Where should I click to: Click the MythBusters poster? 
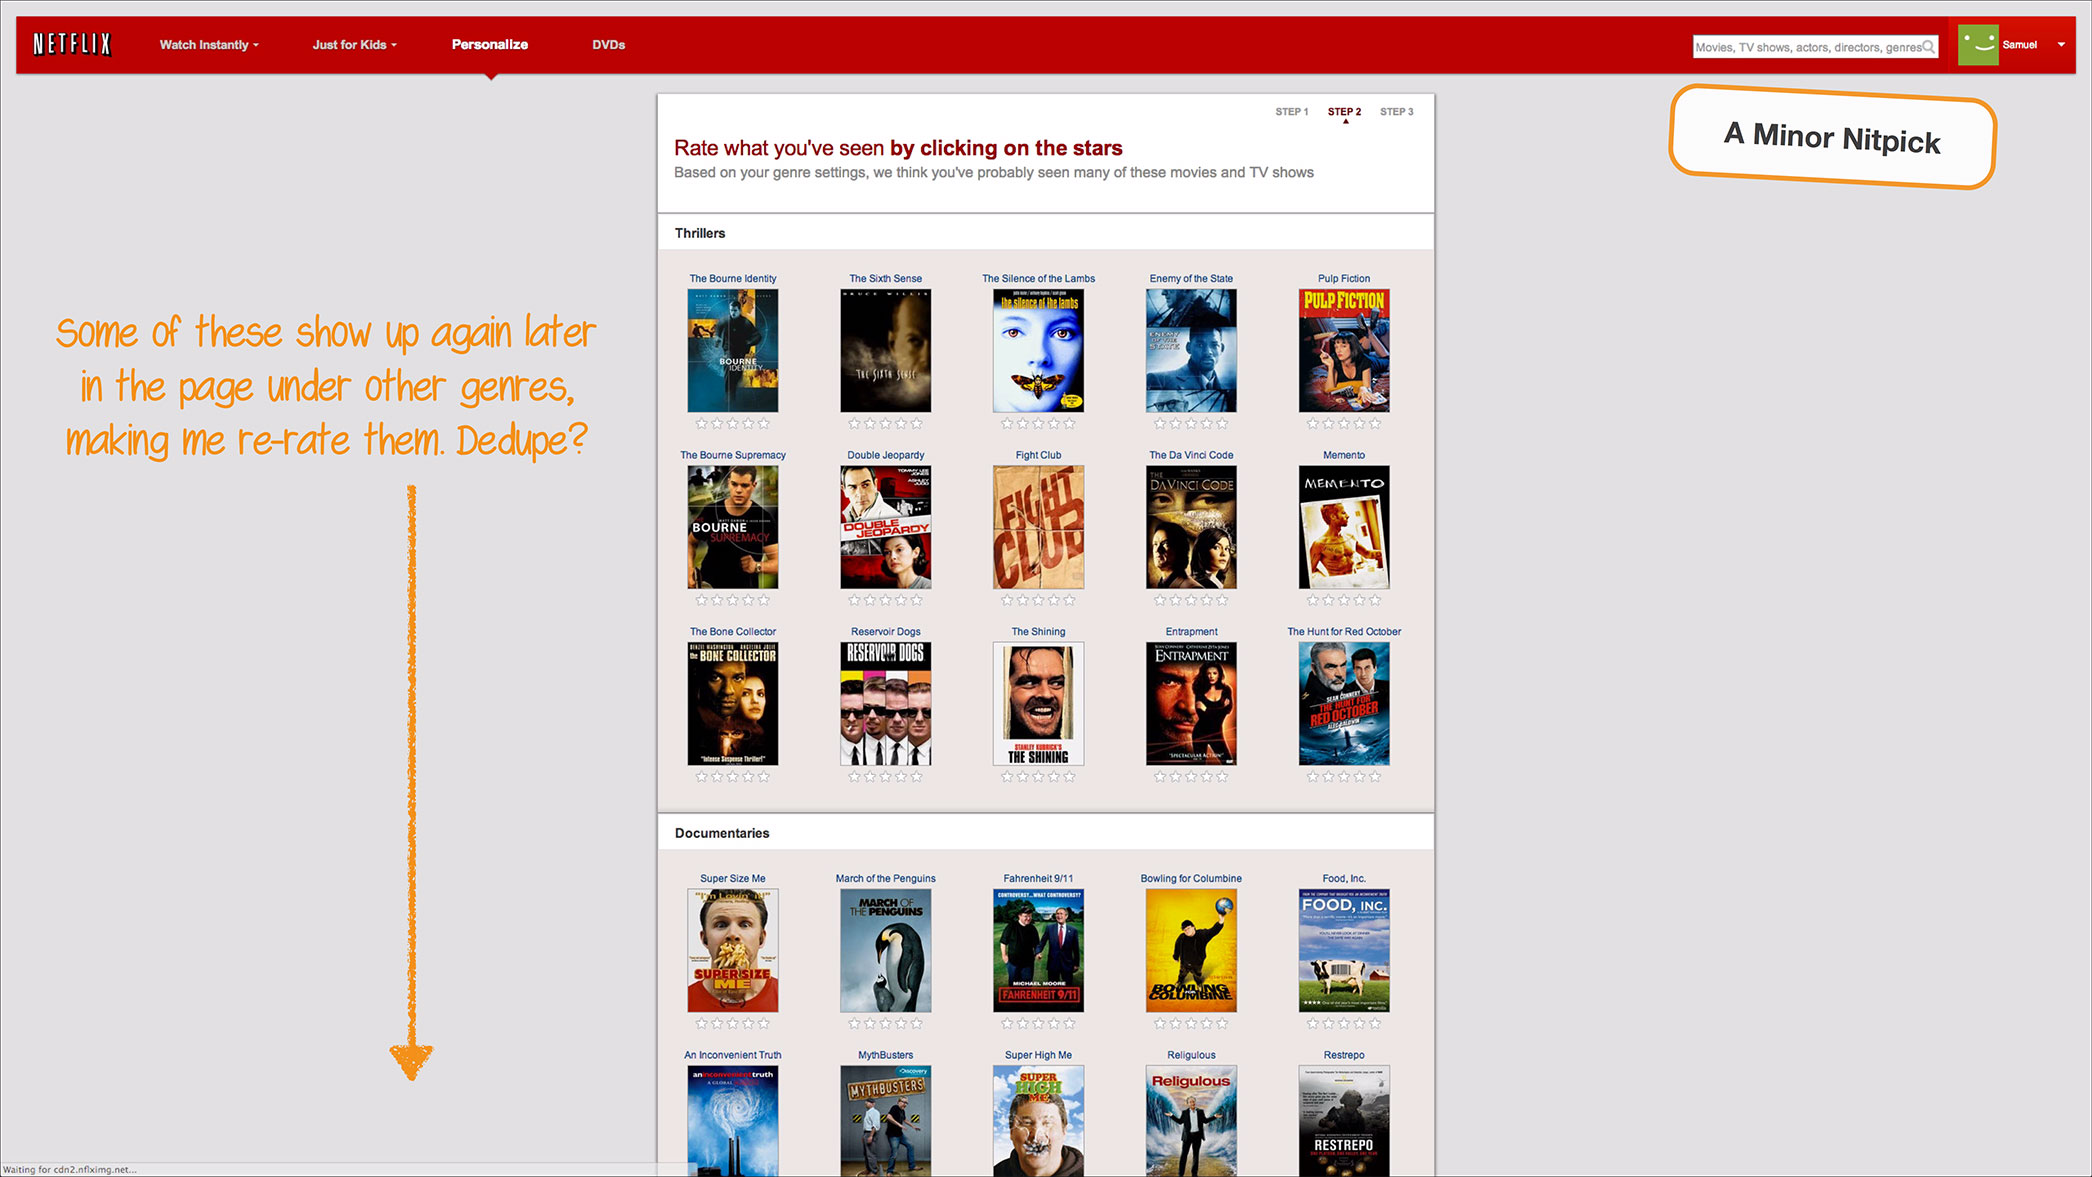886,1120
